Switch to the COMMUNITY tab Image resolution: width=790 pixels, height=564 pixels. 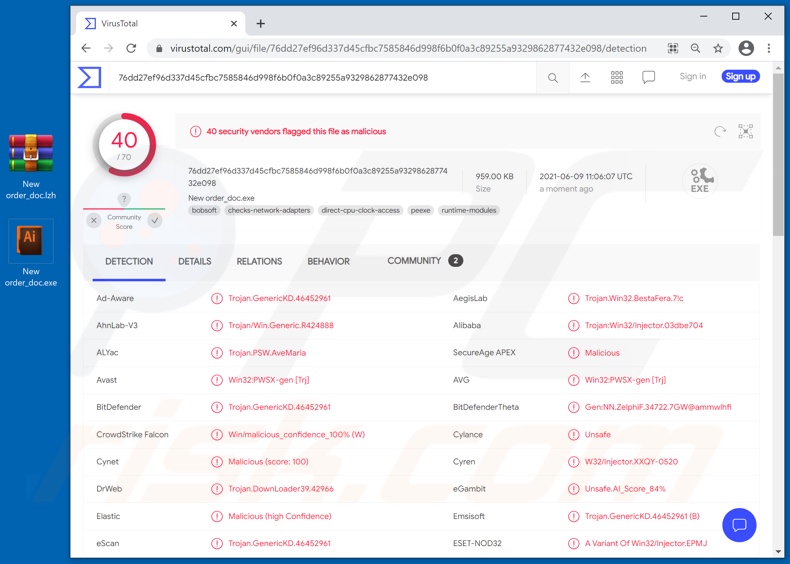coord(425,261)
